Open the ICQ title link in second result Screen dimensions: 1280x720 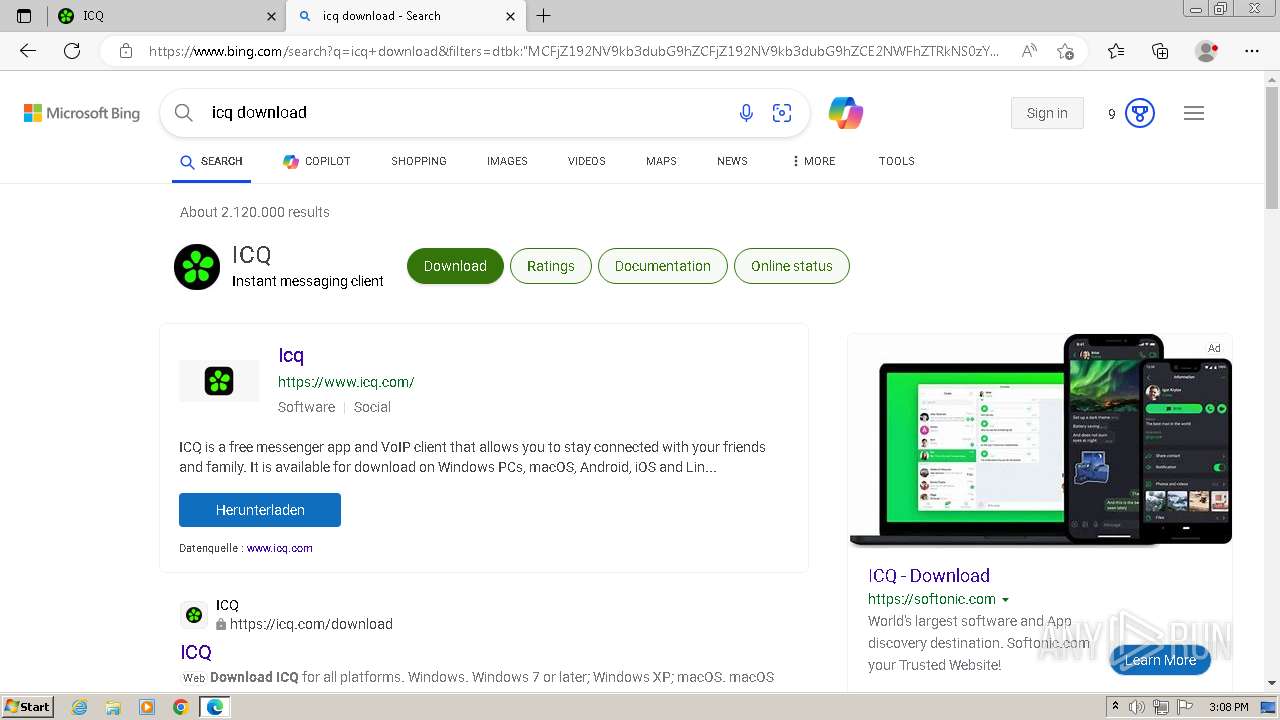coord(196,652)
